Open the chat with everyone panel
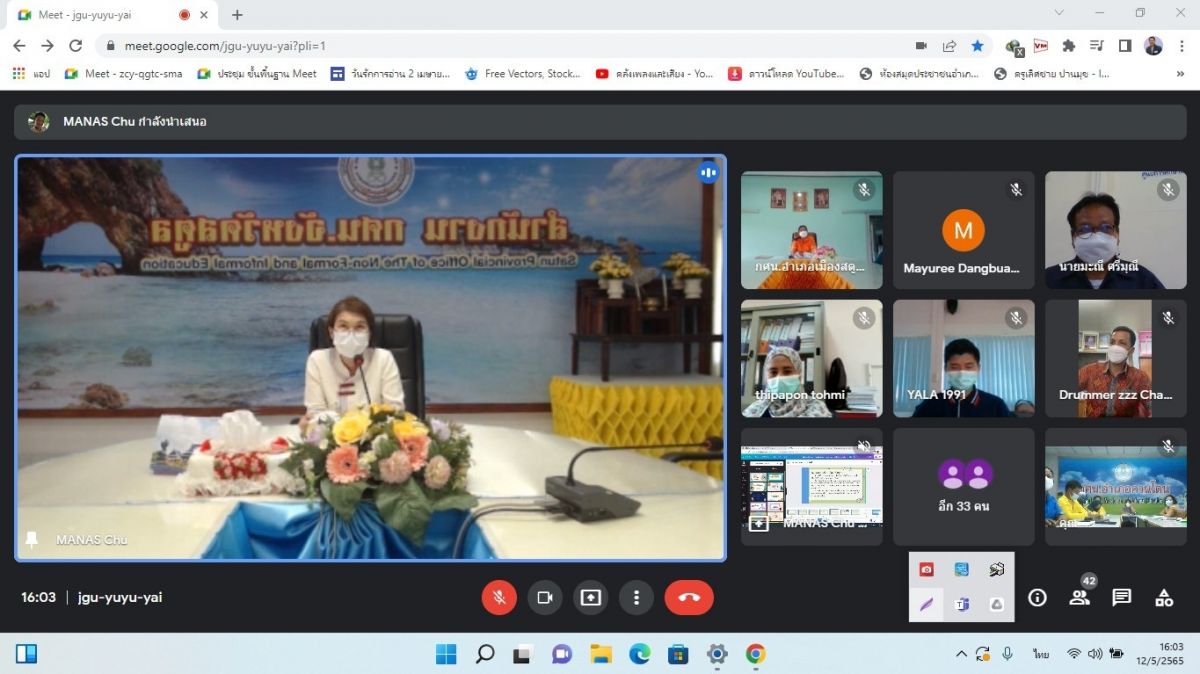The image size is (1200, 674). pos(1122,597)
